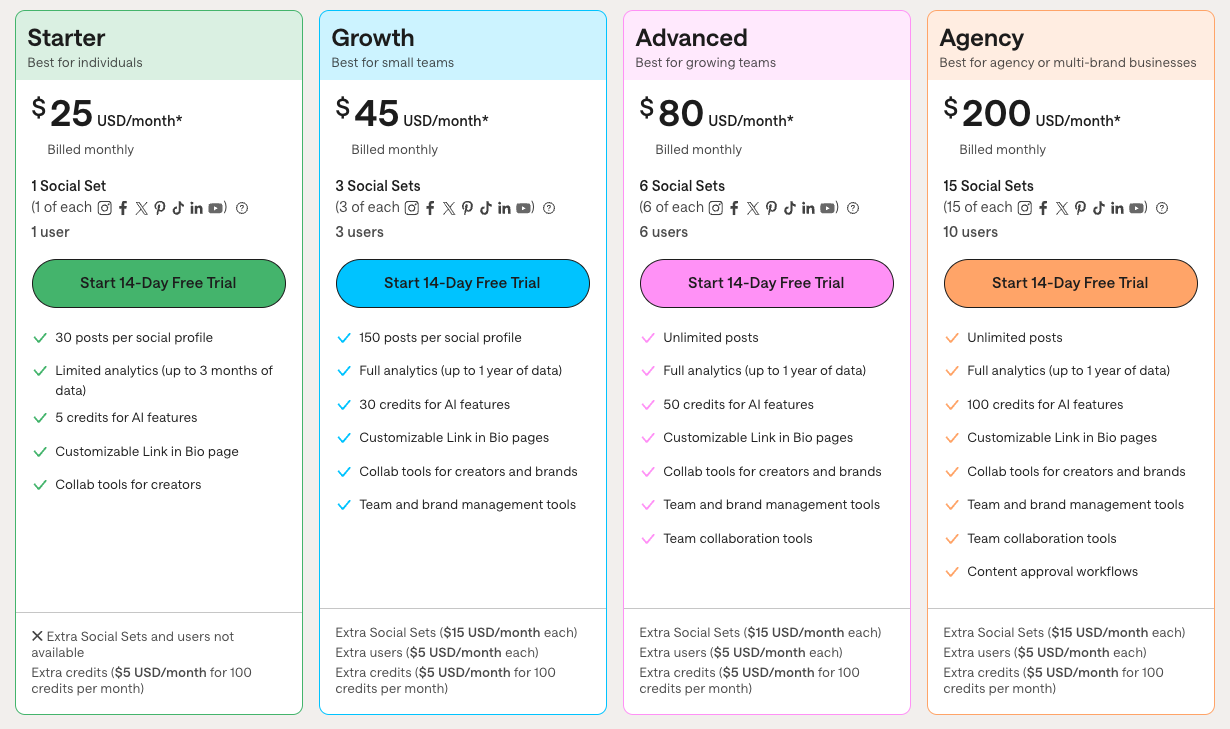This screenshot has height=729, width=1230.
Task: Click the Instagram icon in Agency plan
Action: [1024, 208]
